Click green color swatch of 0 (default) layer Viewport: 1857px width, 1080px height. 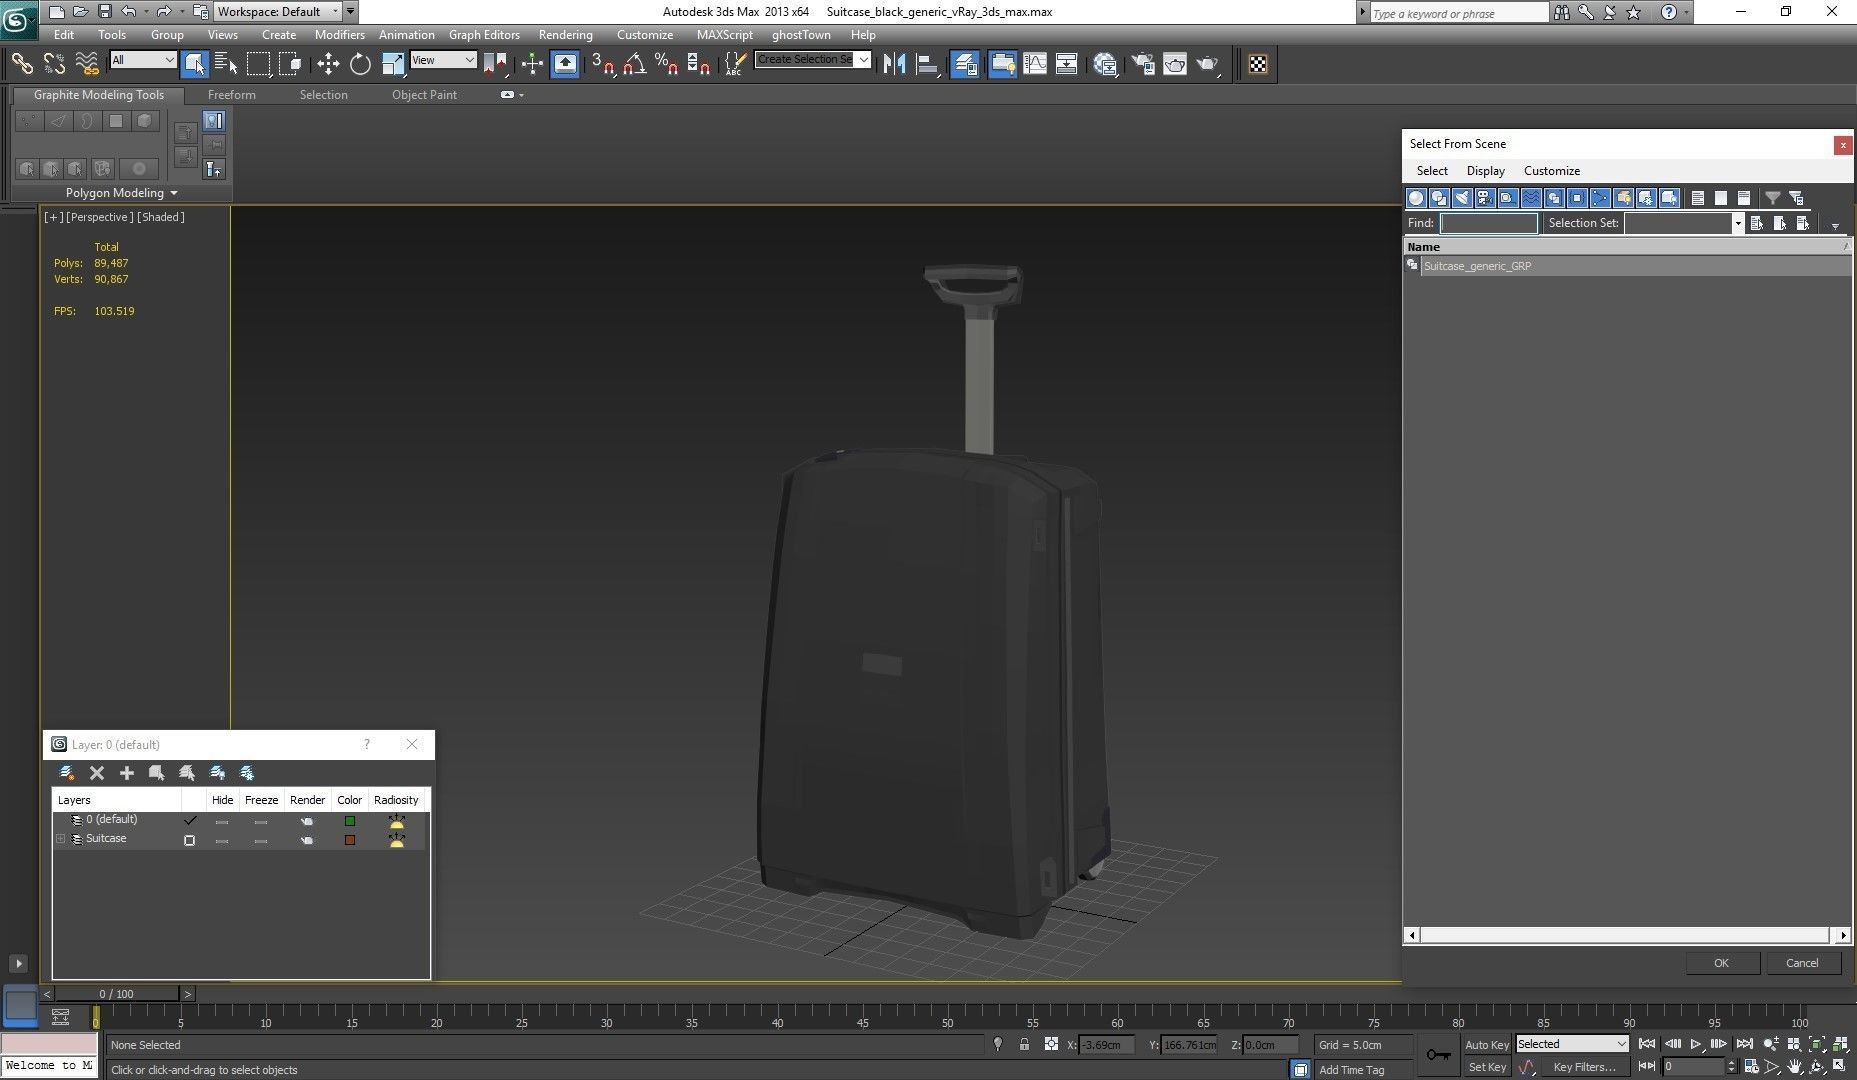(x=350, y=821)
